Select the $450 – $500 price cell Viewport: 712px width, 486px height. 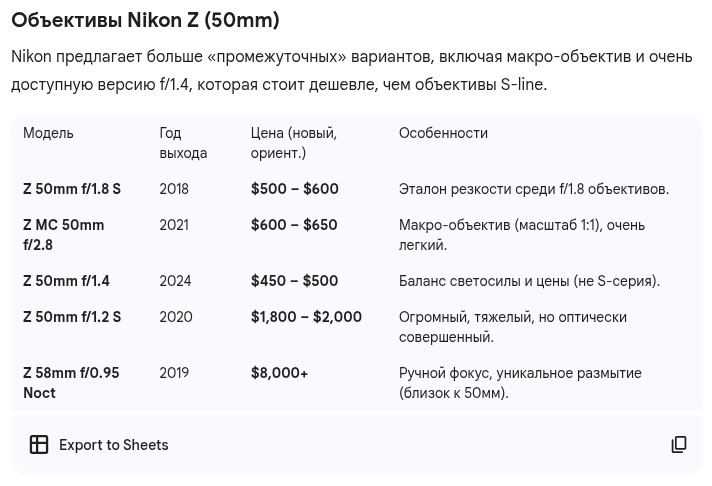click(294, 281)
